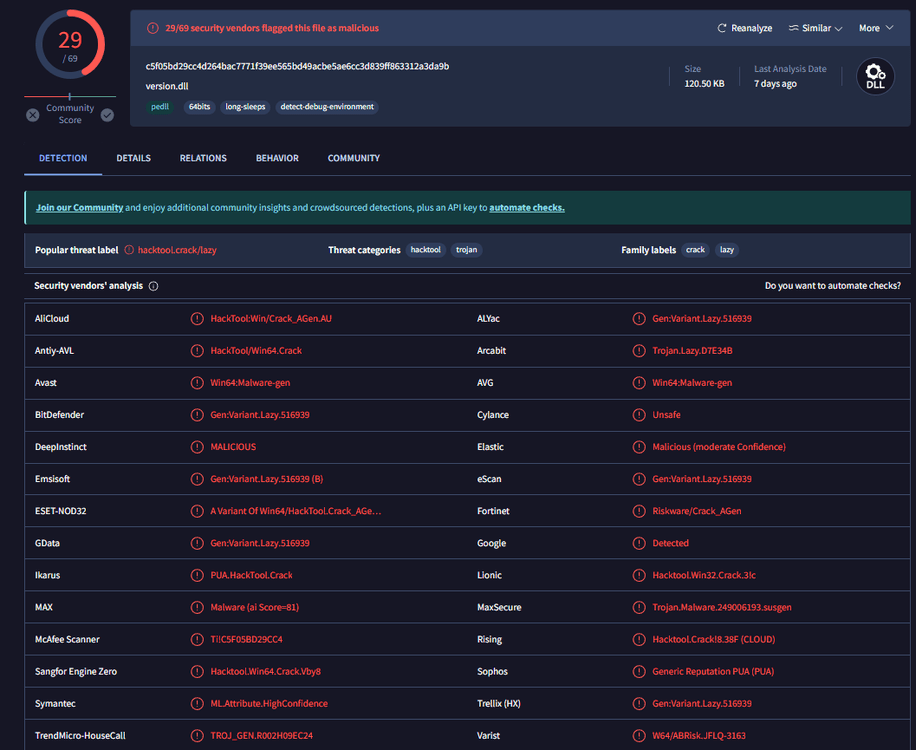Open the Behavior tab
Image resolution: width=916 pixels, height=750 pixels.
click(277, 158)
